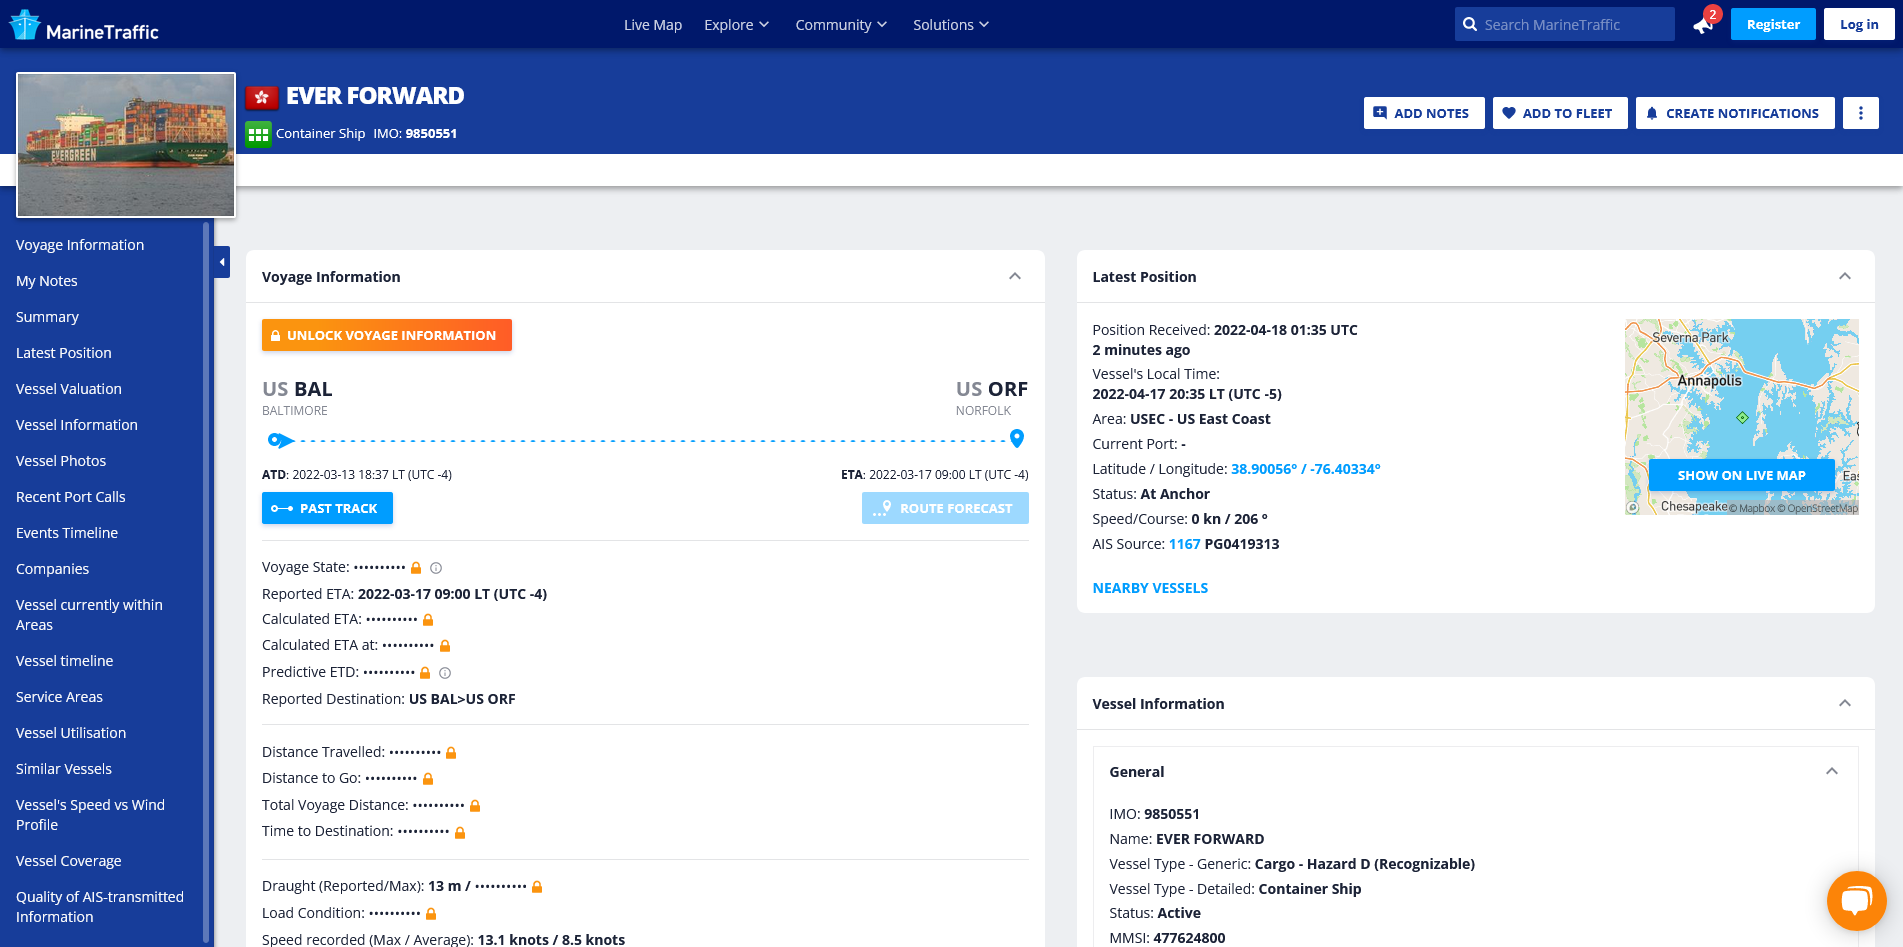Collapse the Latest Position panel
This screenshot has height=947, width=1903.
[1845, 277]
